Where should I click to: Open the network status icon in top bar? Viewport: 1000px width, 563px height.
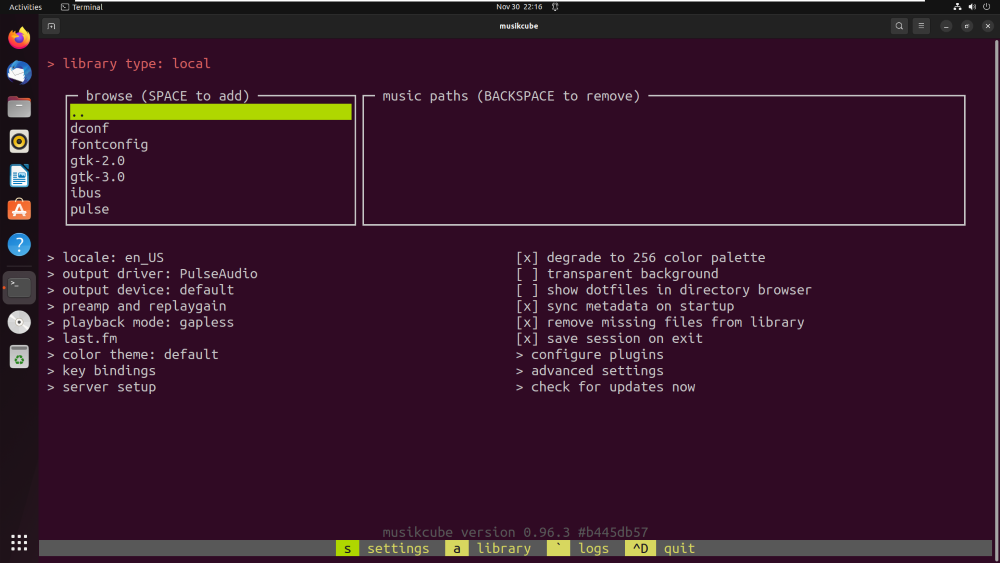(957, 7)
